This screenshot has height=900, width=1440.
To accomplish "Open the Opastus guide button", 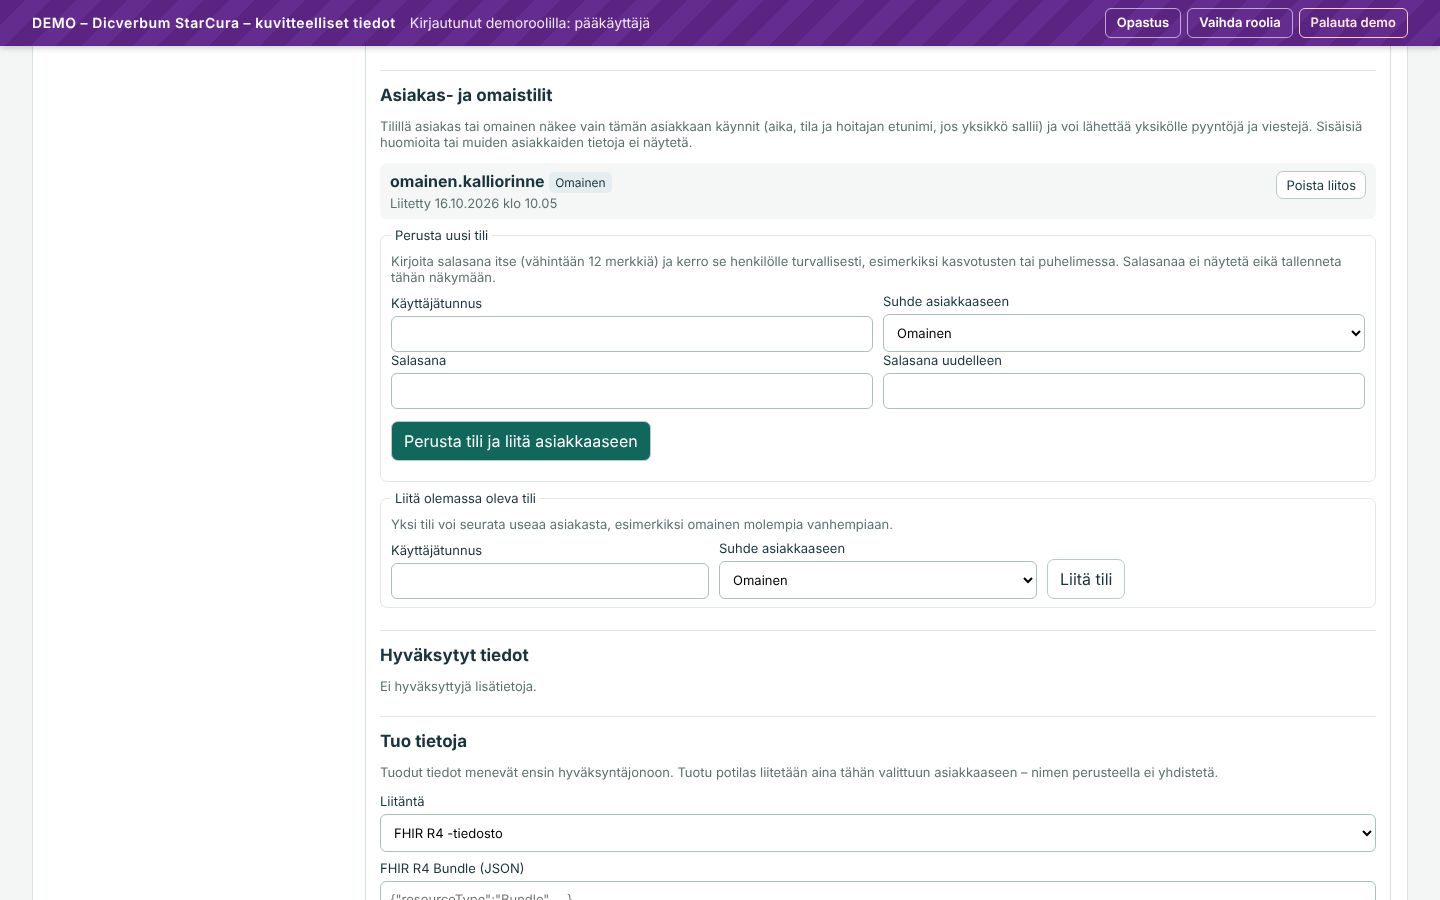I will [x=1142, y=23].
